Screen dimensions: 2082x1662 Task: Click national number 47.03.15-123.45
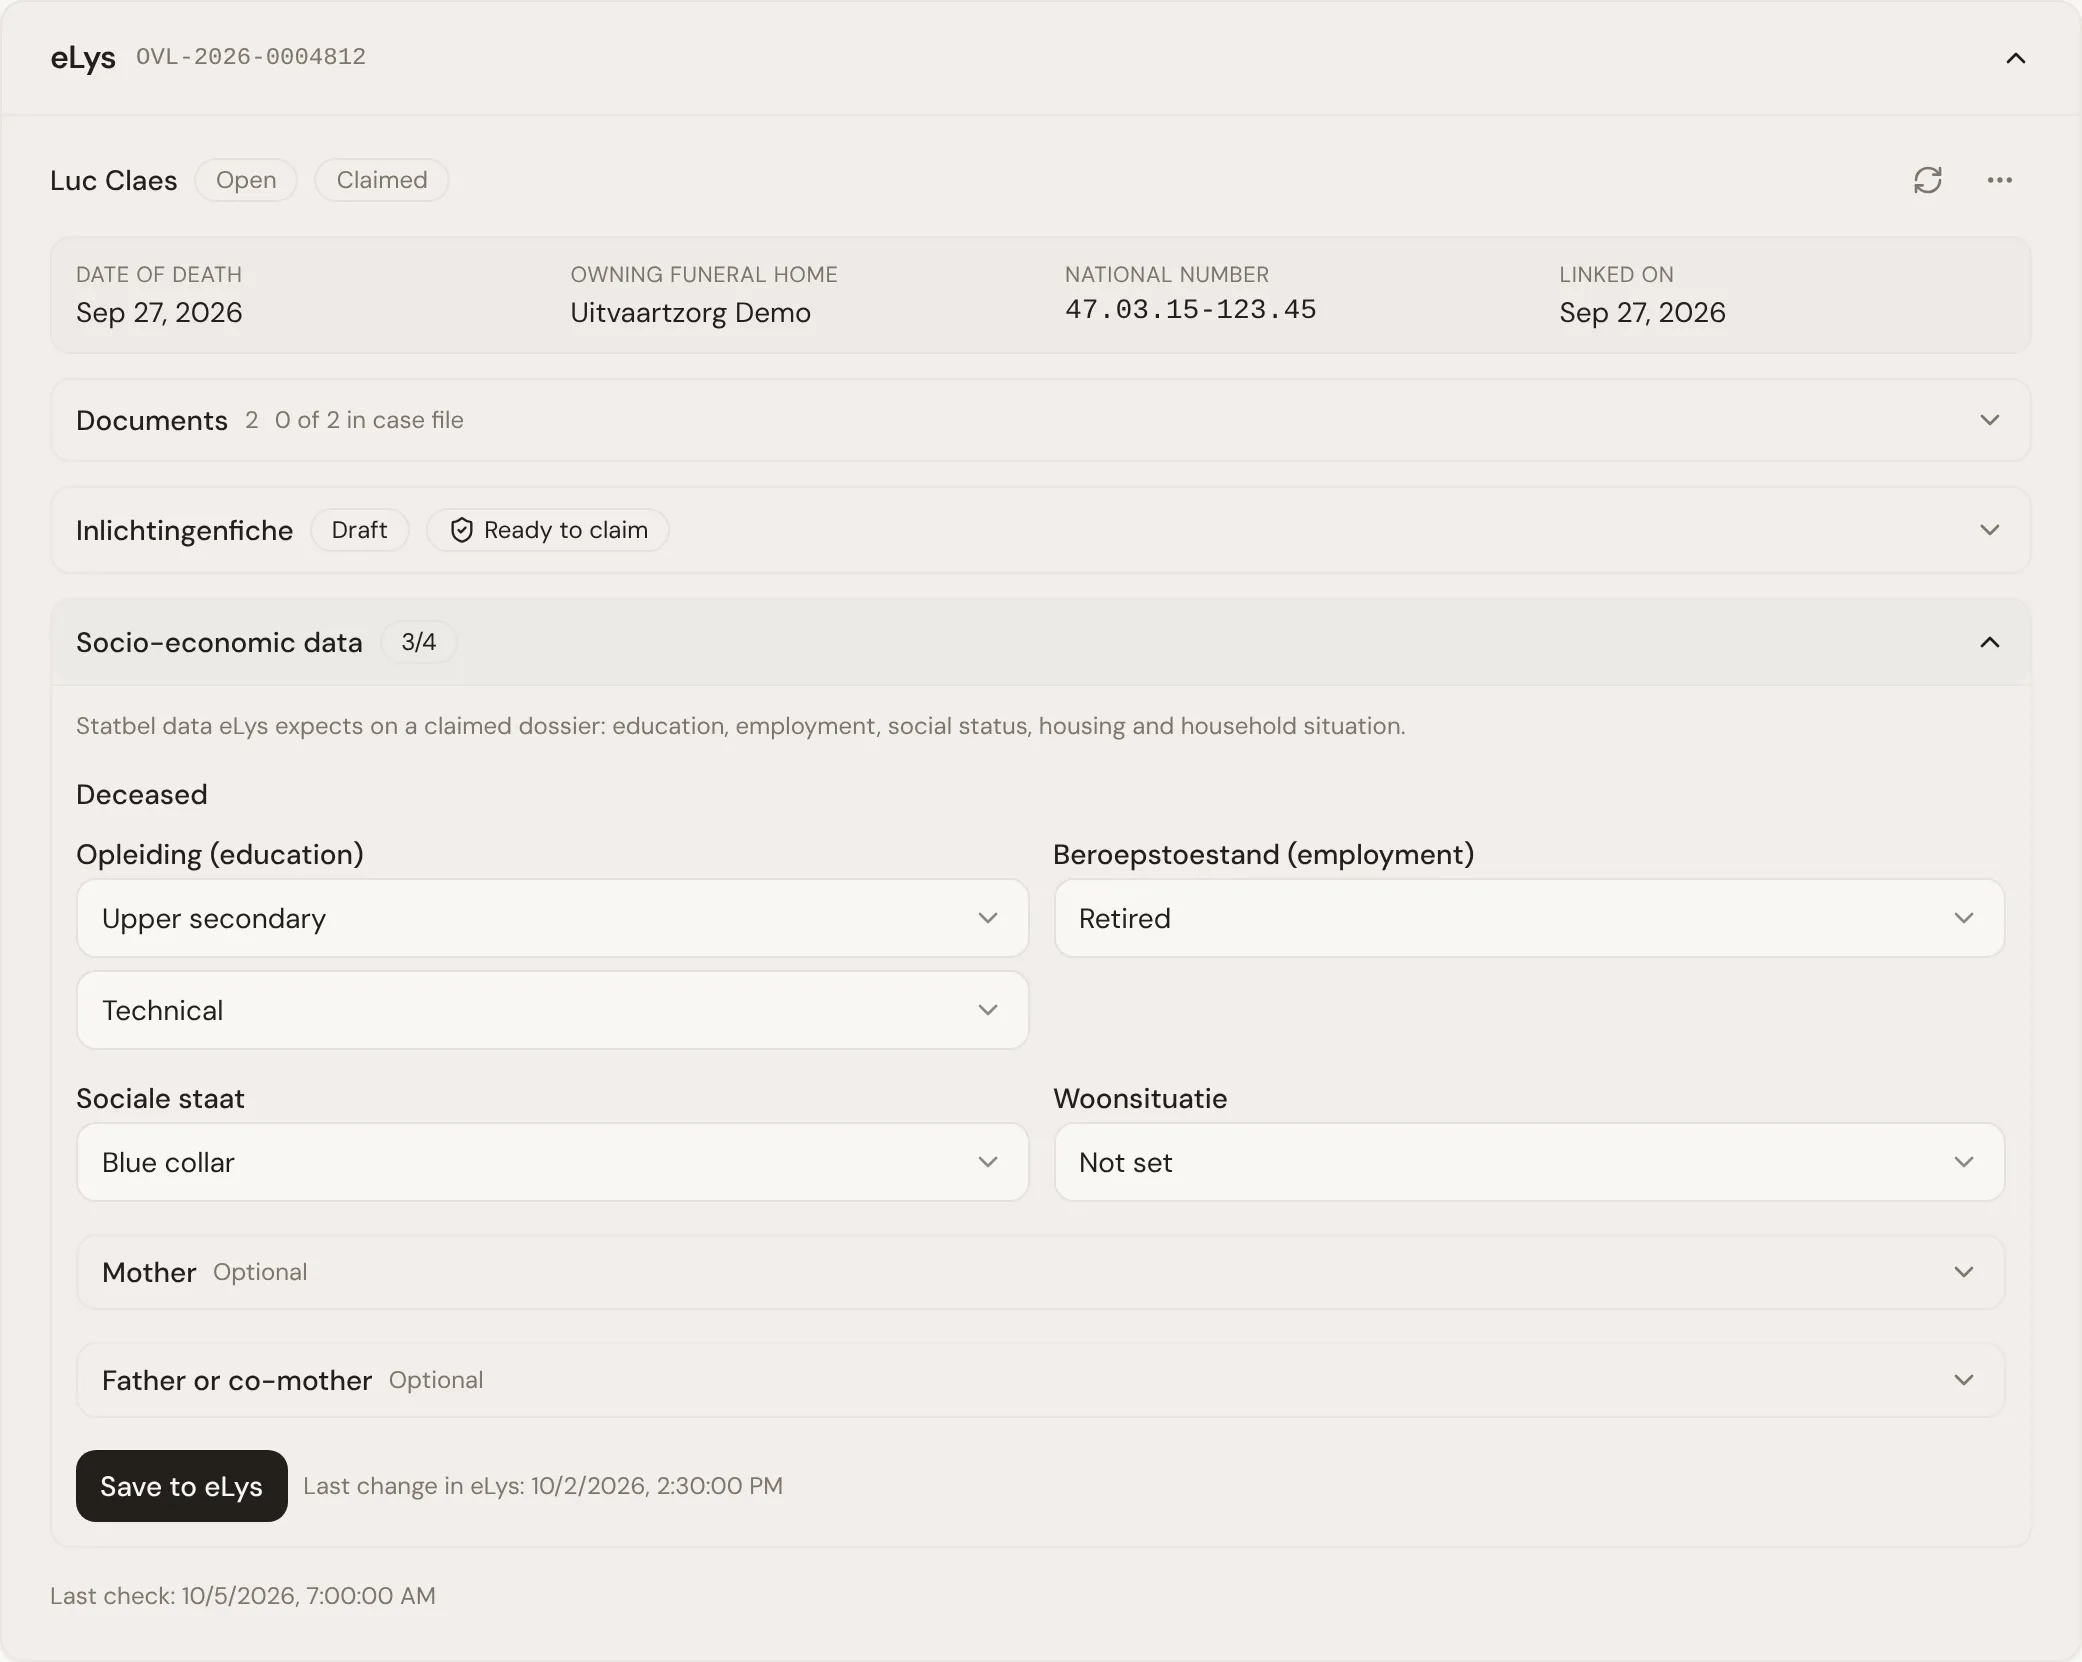1190,310
